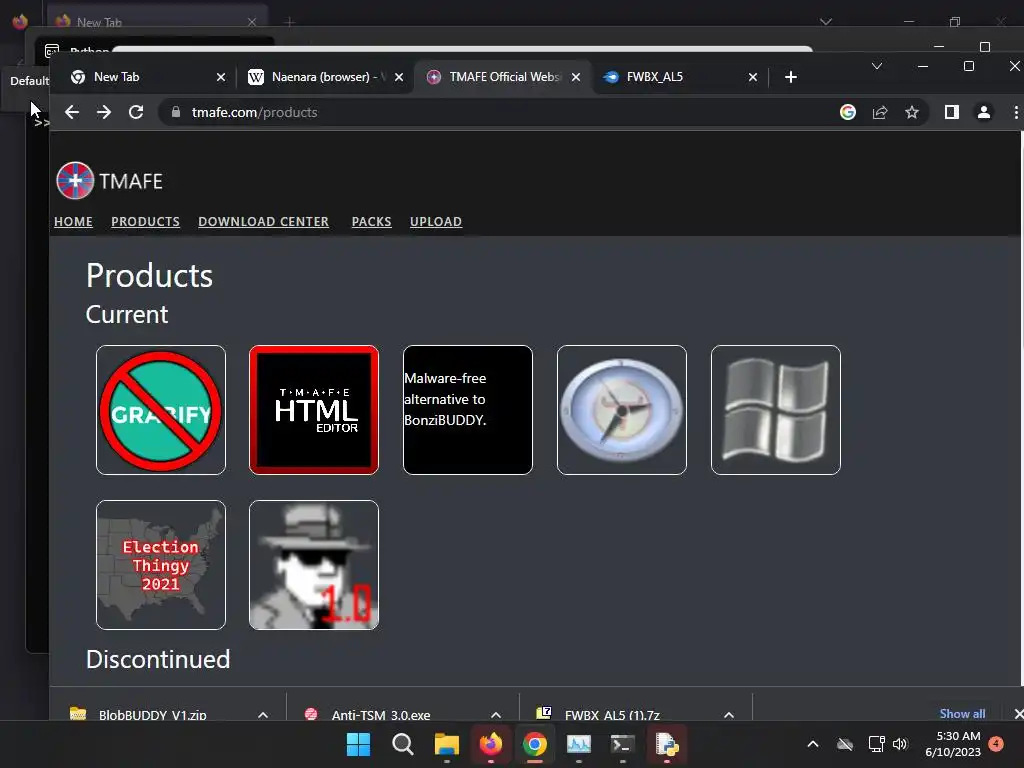Image resolution: width=1024 pixels, height=768 pixels.
Task: Close the Chrome New Tab tab
Action: 221,77
